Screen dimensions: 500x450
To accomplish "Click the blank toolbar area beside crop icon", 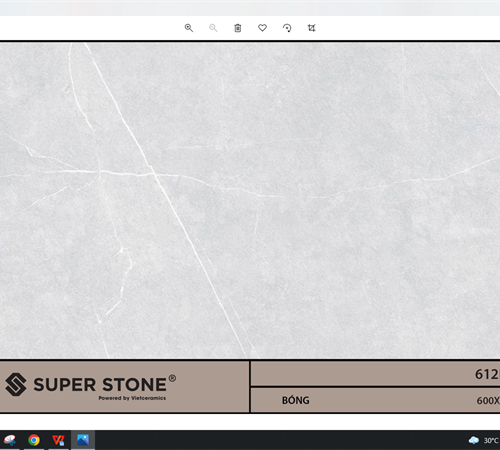I will [400, 28].
